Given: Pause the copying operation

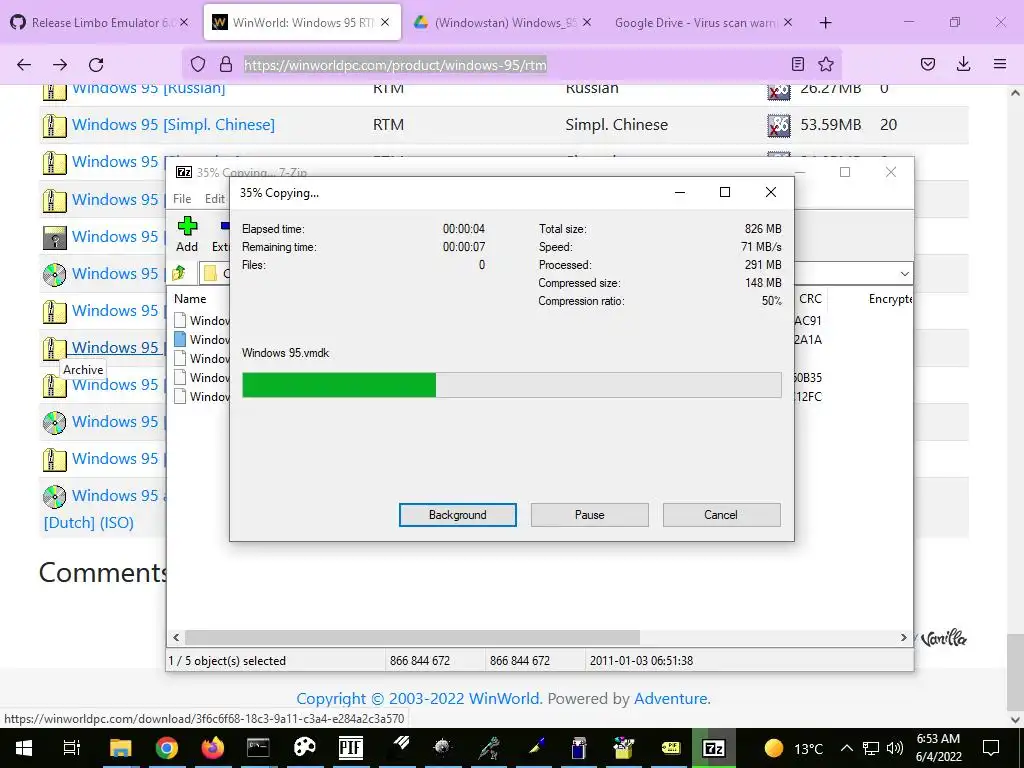Looking at the screenshot, I should 590,515.
